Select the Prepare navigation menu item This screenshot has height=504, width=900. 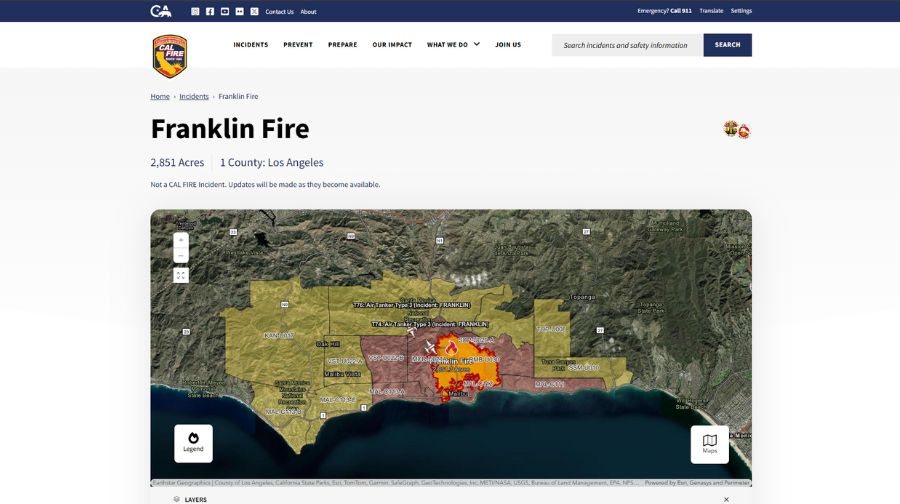[342, 45]
